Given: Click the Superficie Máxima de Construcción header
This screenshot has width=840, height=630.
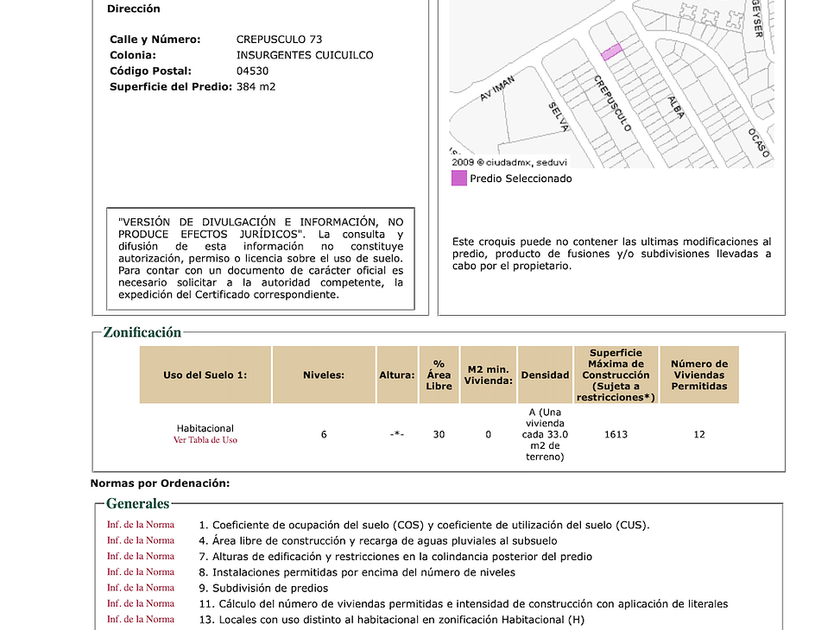Looking at the screenshot, I should point(616,375).
